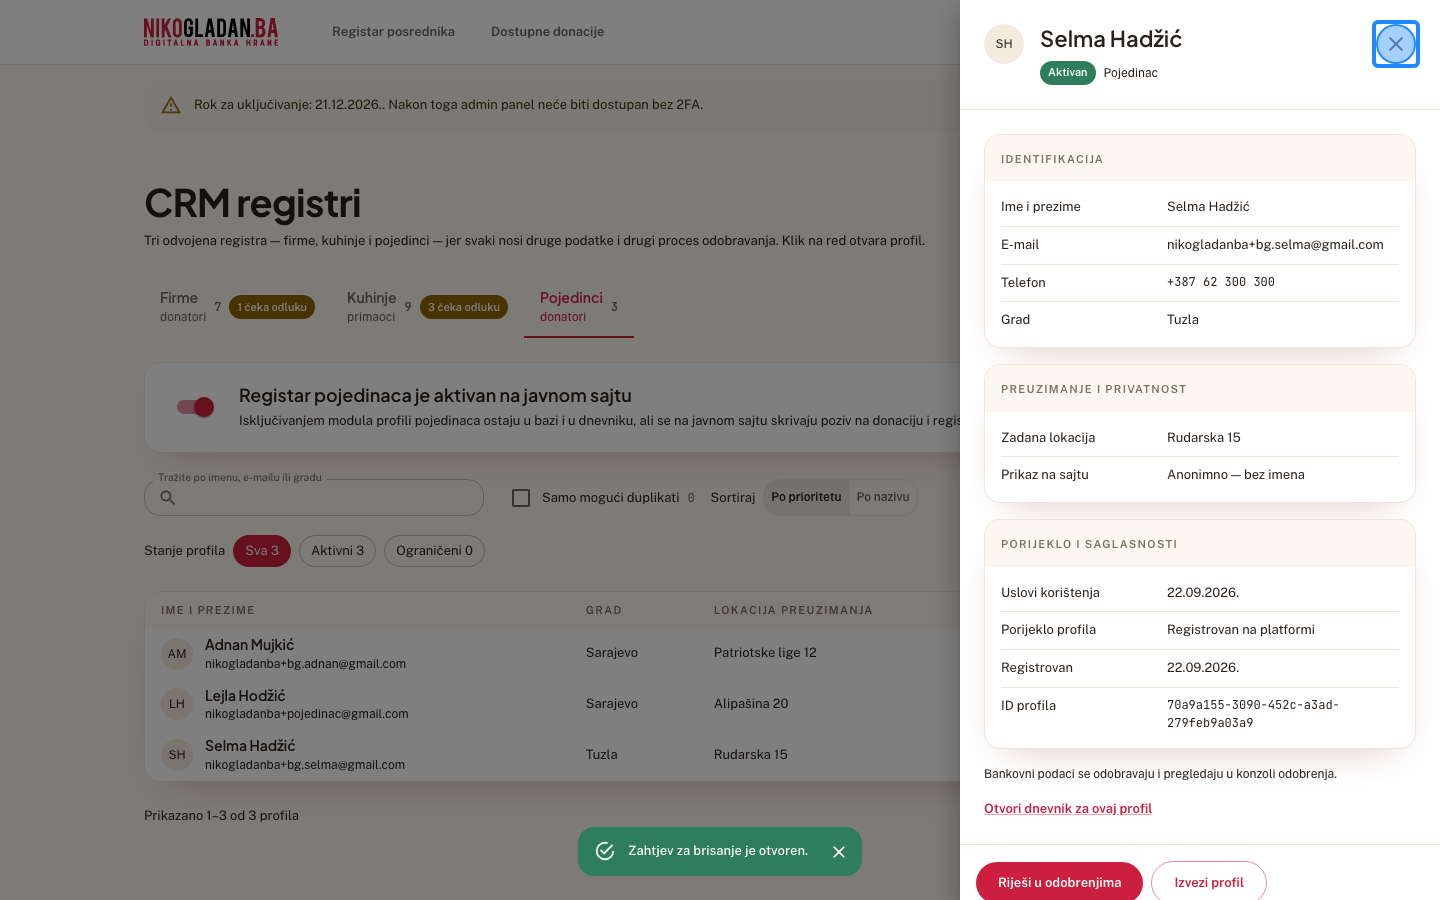Focus the search field for name, email or city
This screenshot has width=1440, height=900.
pos(314,498)
